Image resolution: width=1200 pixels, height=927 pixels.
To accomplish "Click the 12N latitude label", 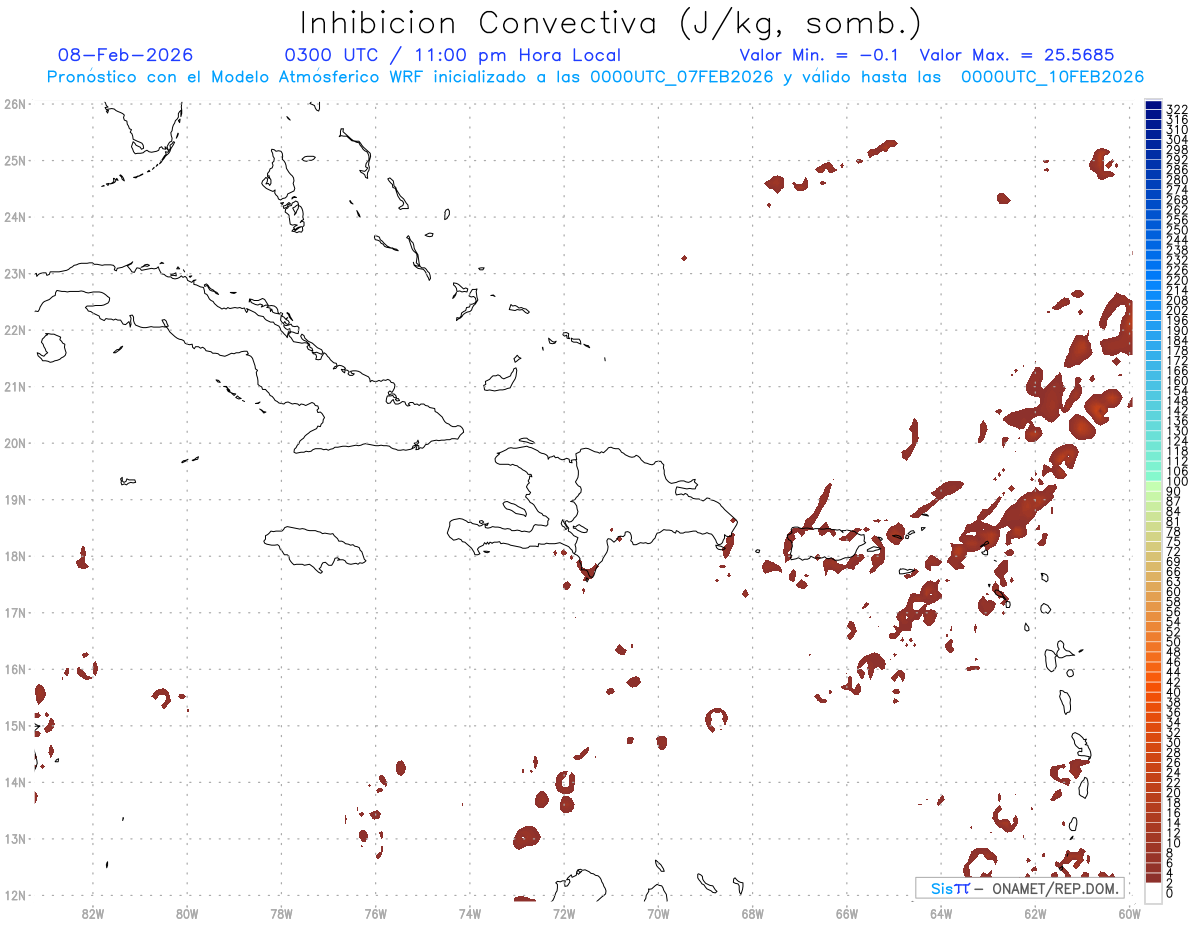I will 15,895.
